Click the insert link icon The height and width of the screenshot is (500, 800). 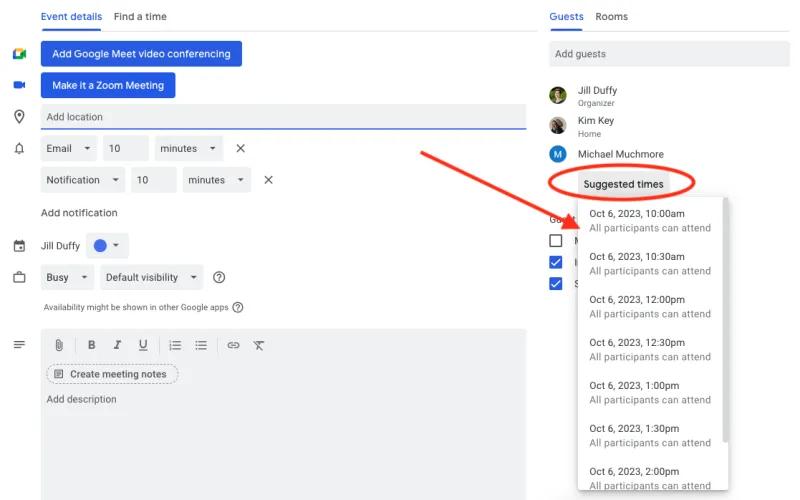[x=233, y=345]
